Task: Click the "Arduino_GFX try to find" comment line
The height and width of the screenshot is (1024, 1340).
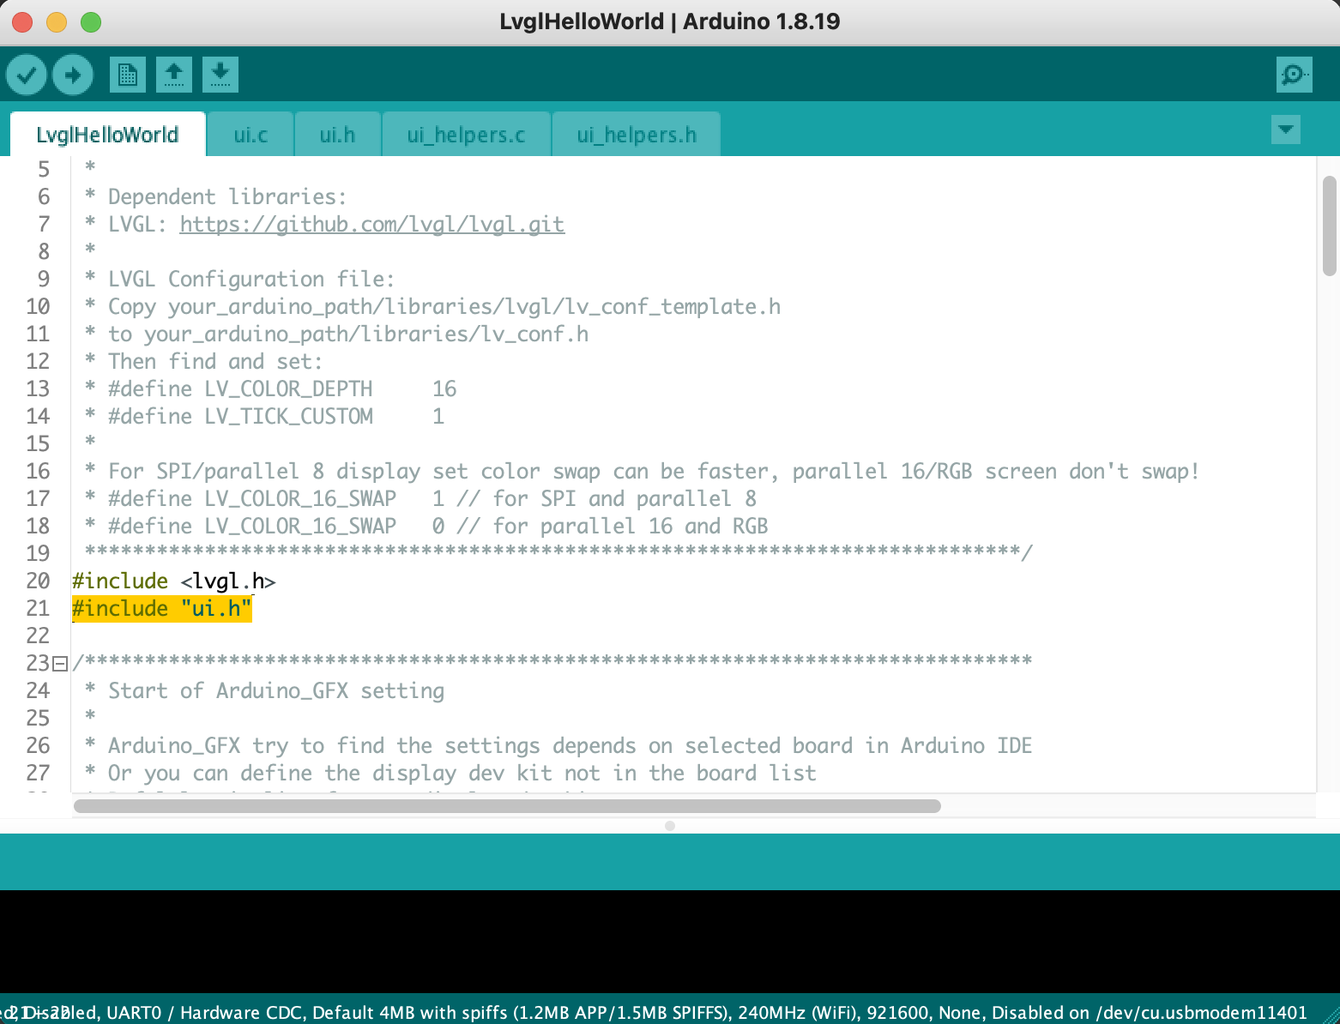Action: (570, 746)
